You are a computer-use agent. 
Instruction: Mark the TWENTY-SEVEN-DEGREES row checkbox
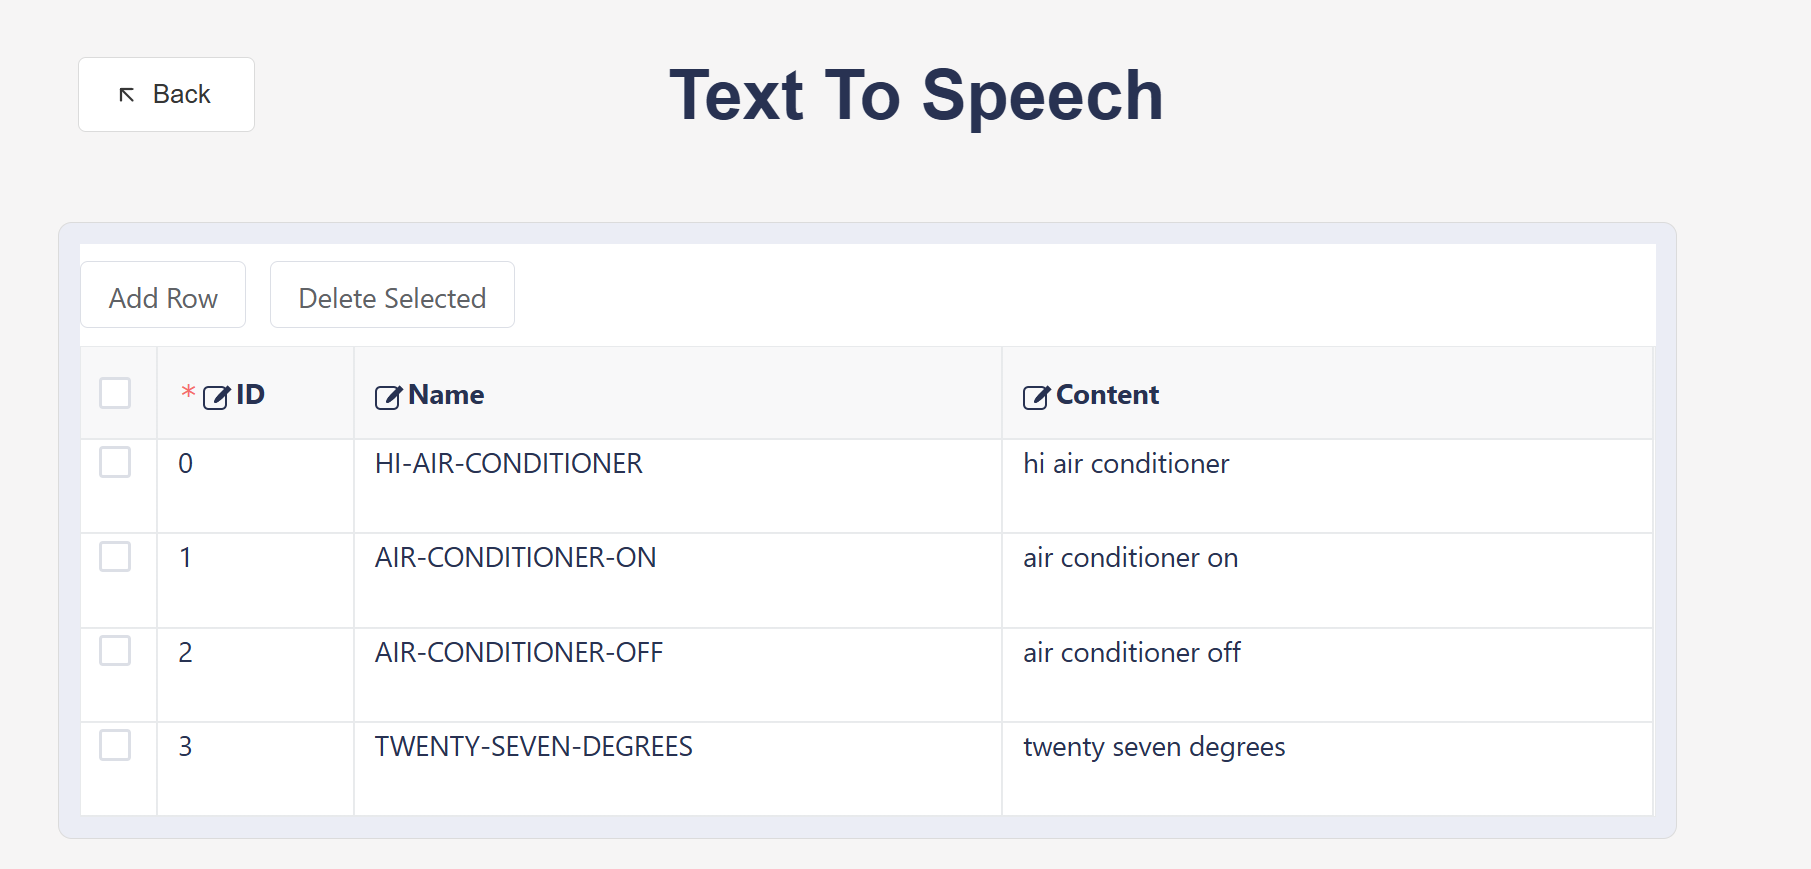(115, 745)
